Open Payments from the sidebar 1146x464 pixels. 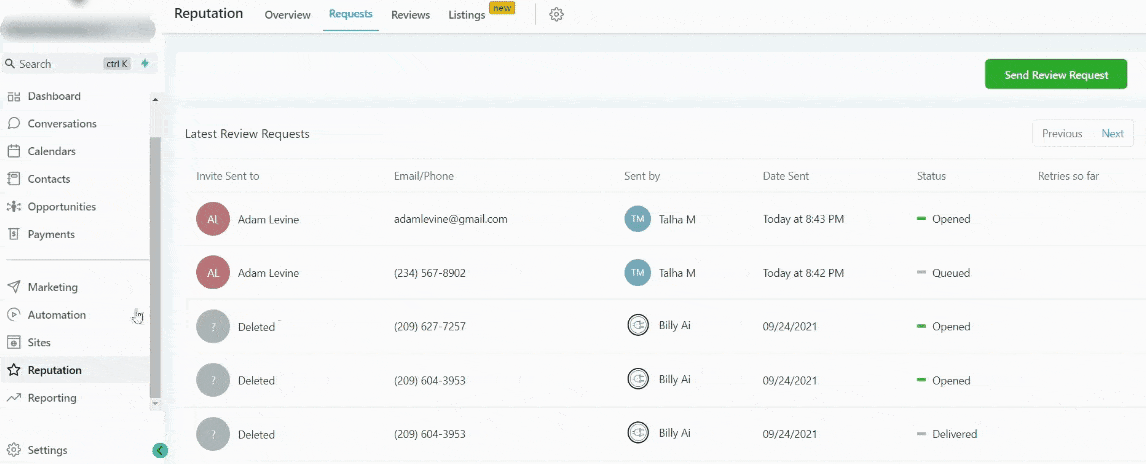point(51,234)
